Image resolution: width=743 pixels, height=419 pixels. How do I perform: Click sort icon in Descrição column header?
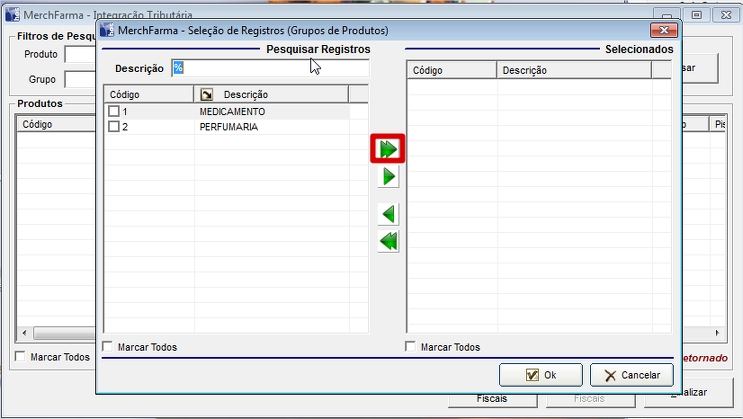pos(208,94)
